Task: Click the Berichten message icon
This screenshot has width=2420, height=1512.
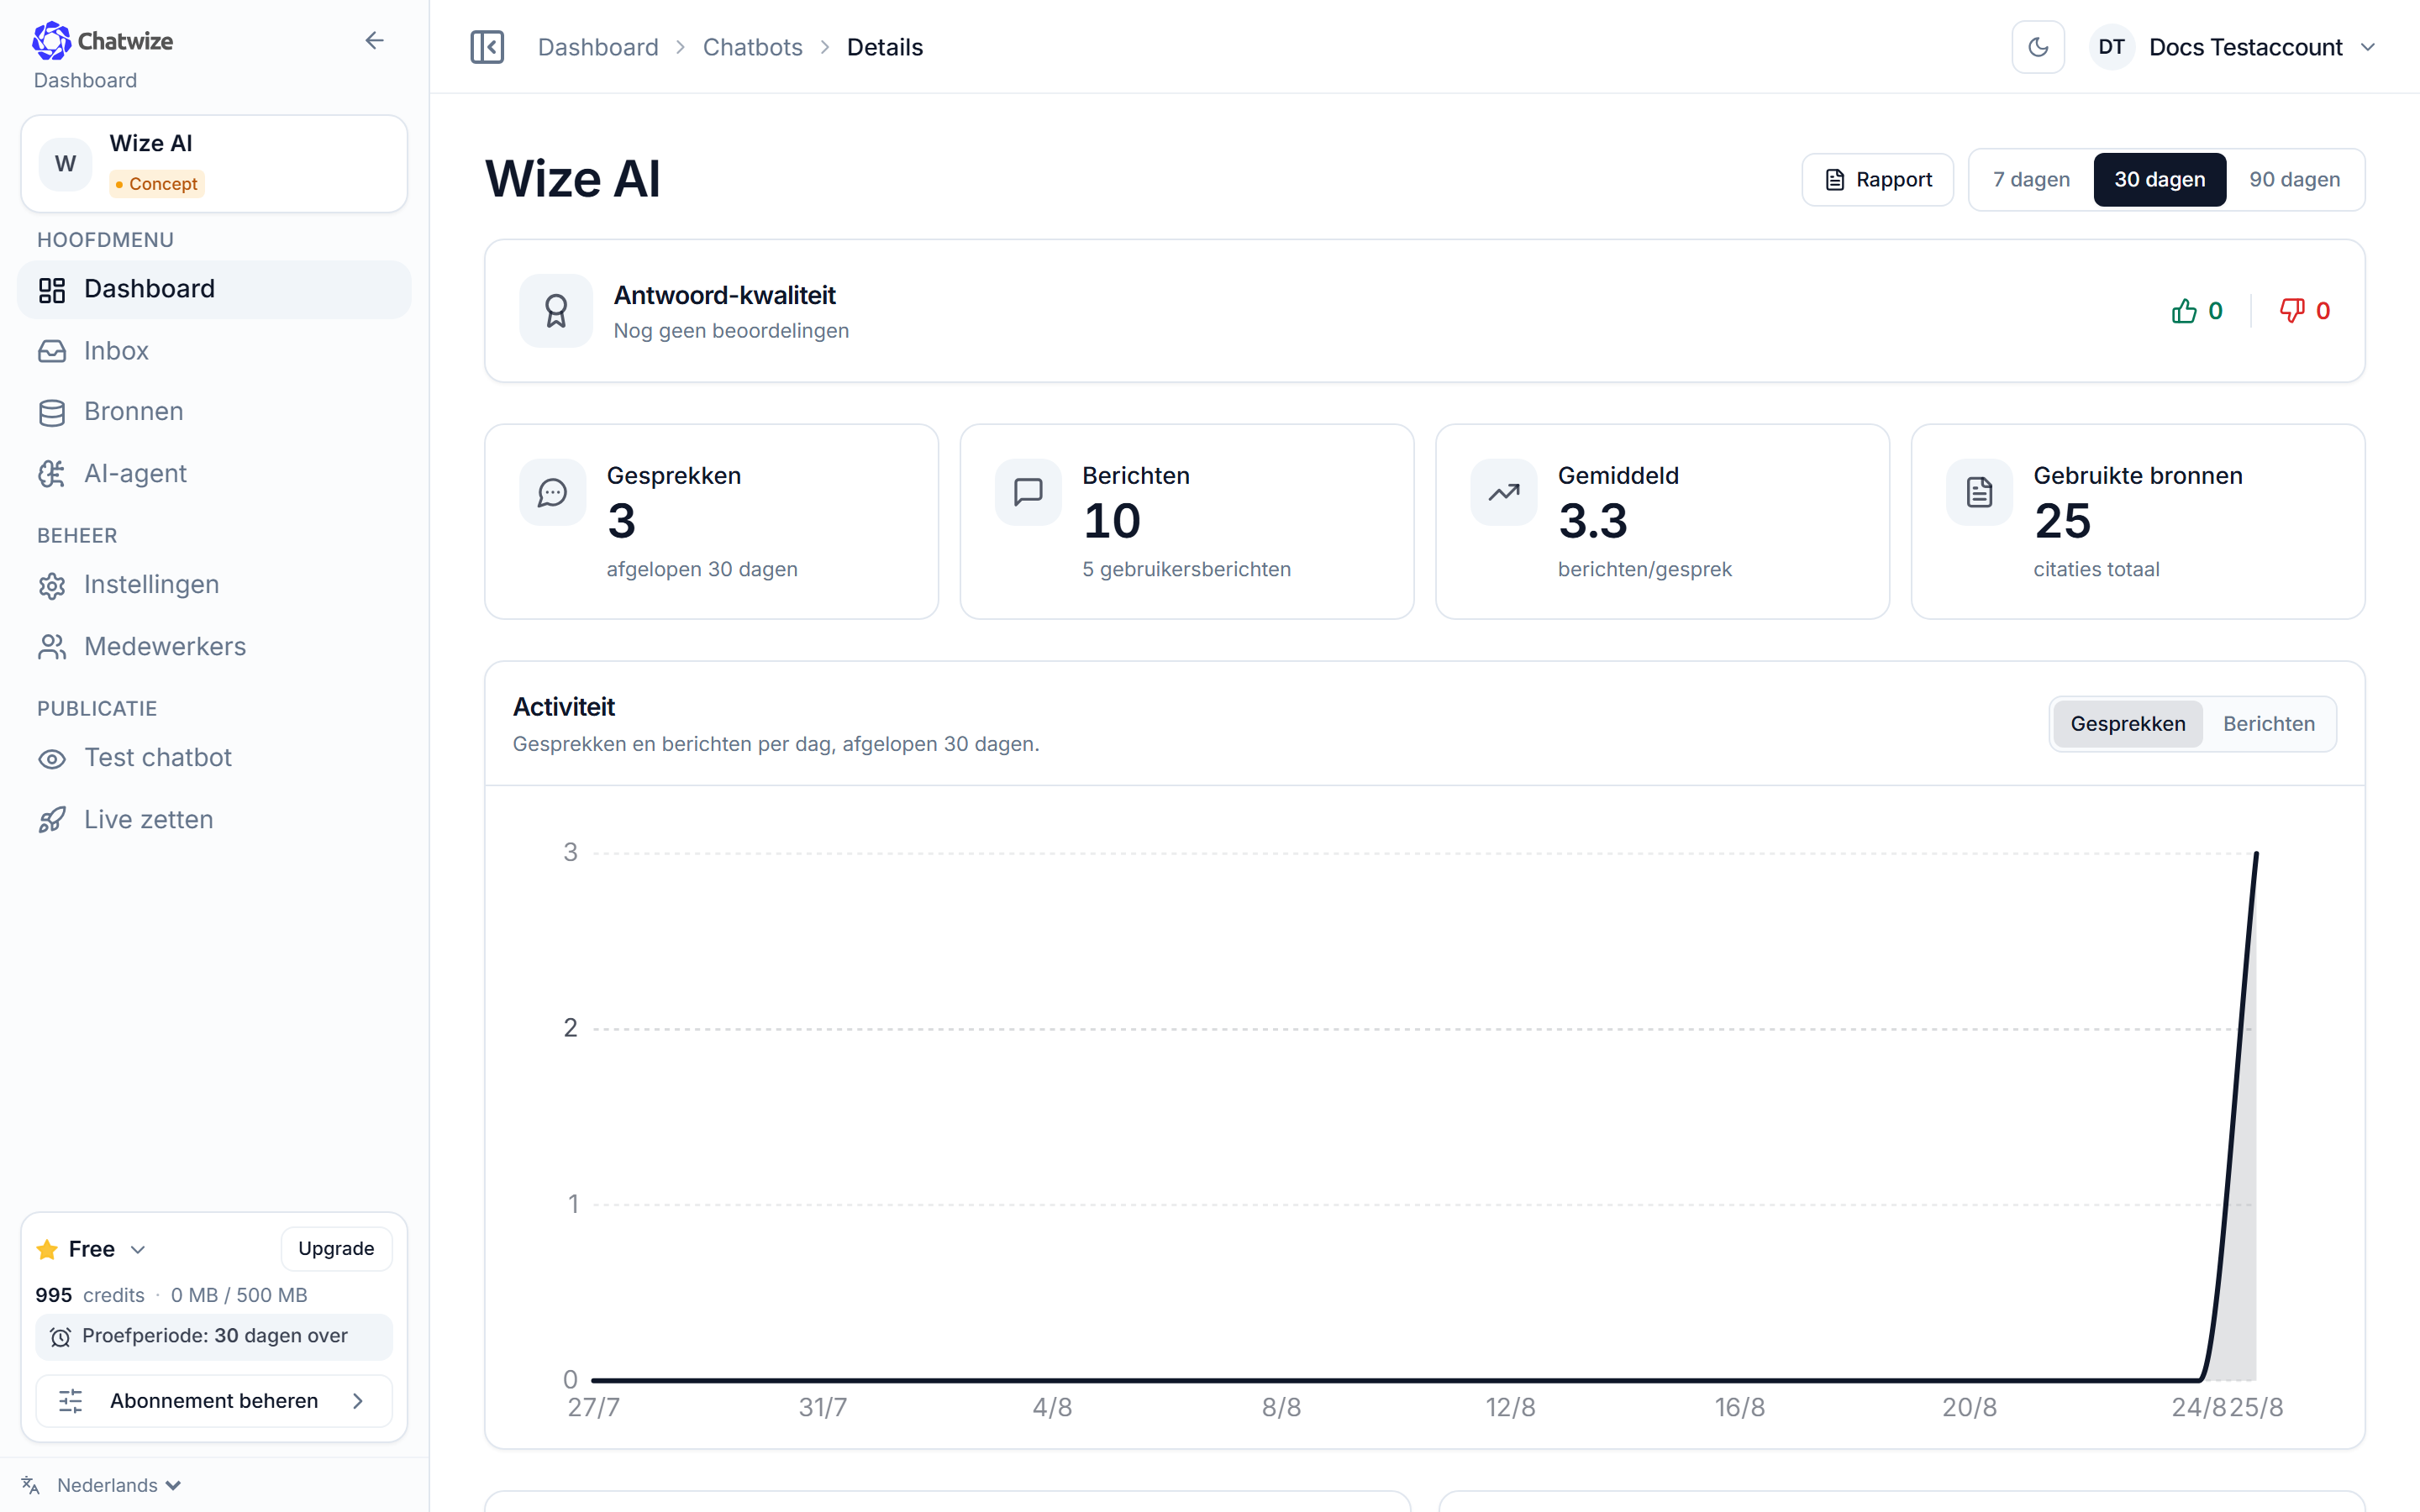Action: point(1028,492)
